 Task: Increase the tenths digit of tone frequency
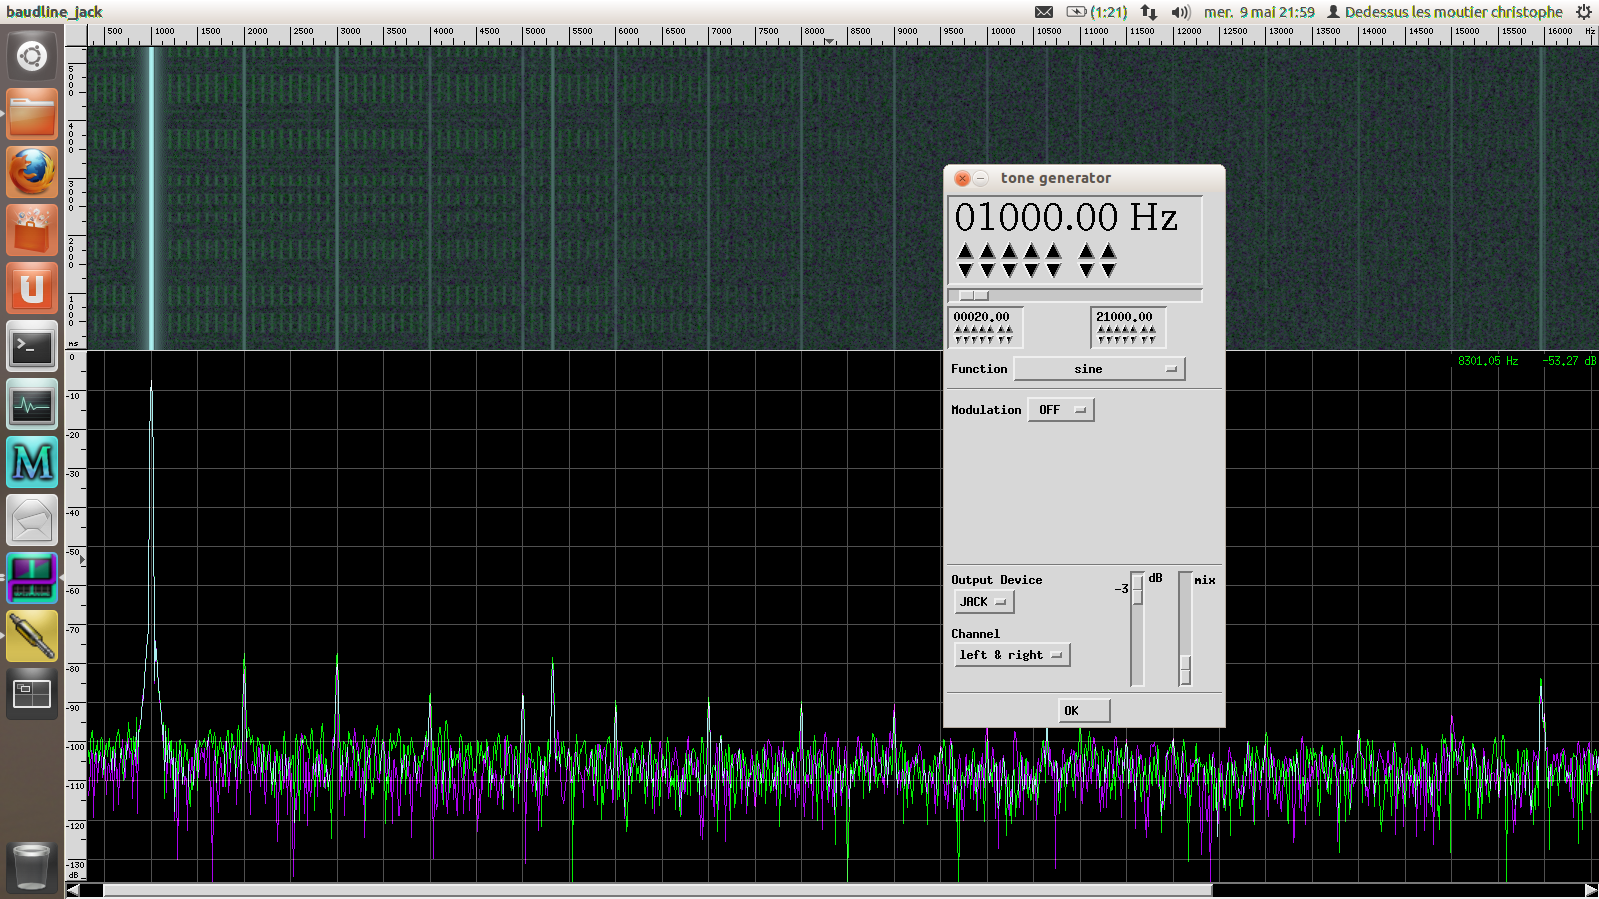1086,251
